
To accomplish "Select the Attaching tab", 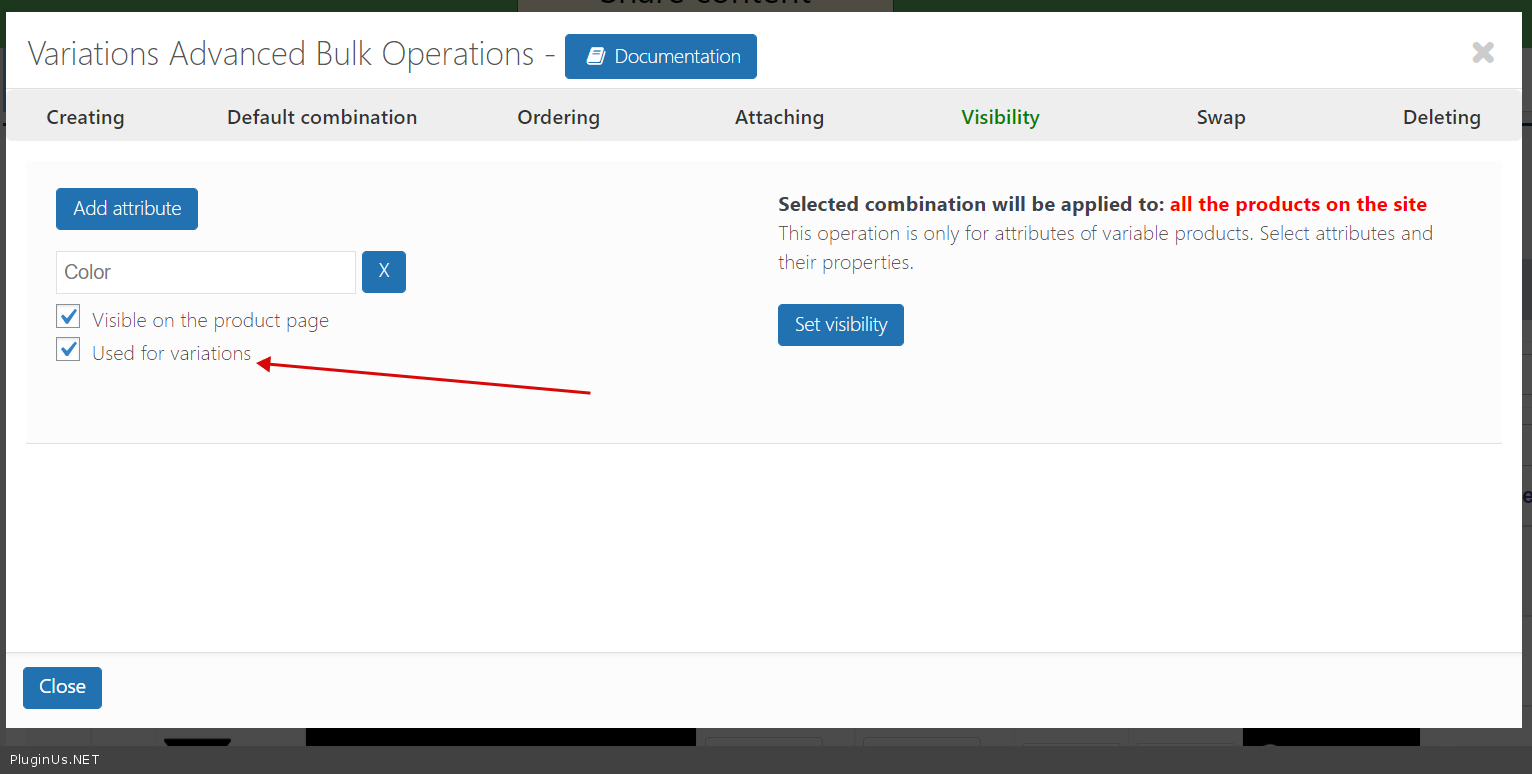I will tap(779, 117).
